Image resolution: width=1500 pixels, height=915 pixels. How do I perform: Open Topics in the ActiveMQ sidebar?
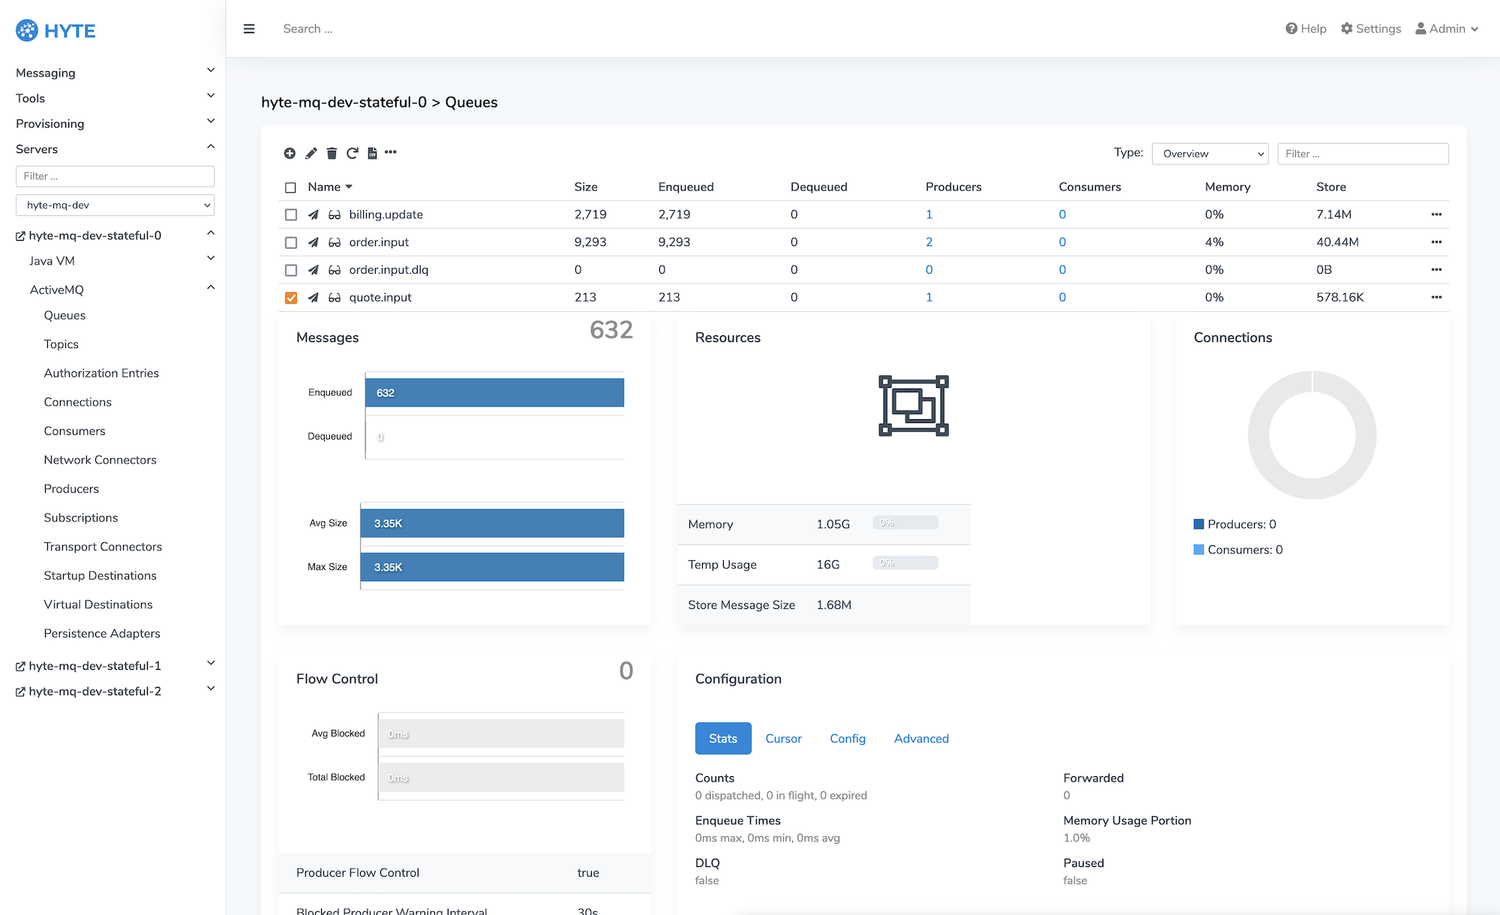[x=61, y=344]
